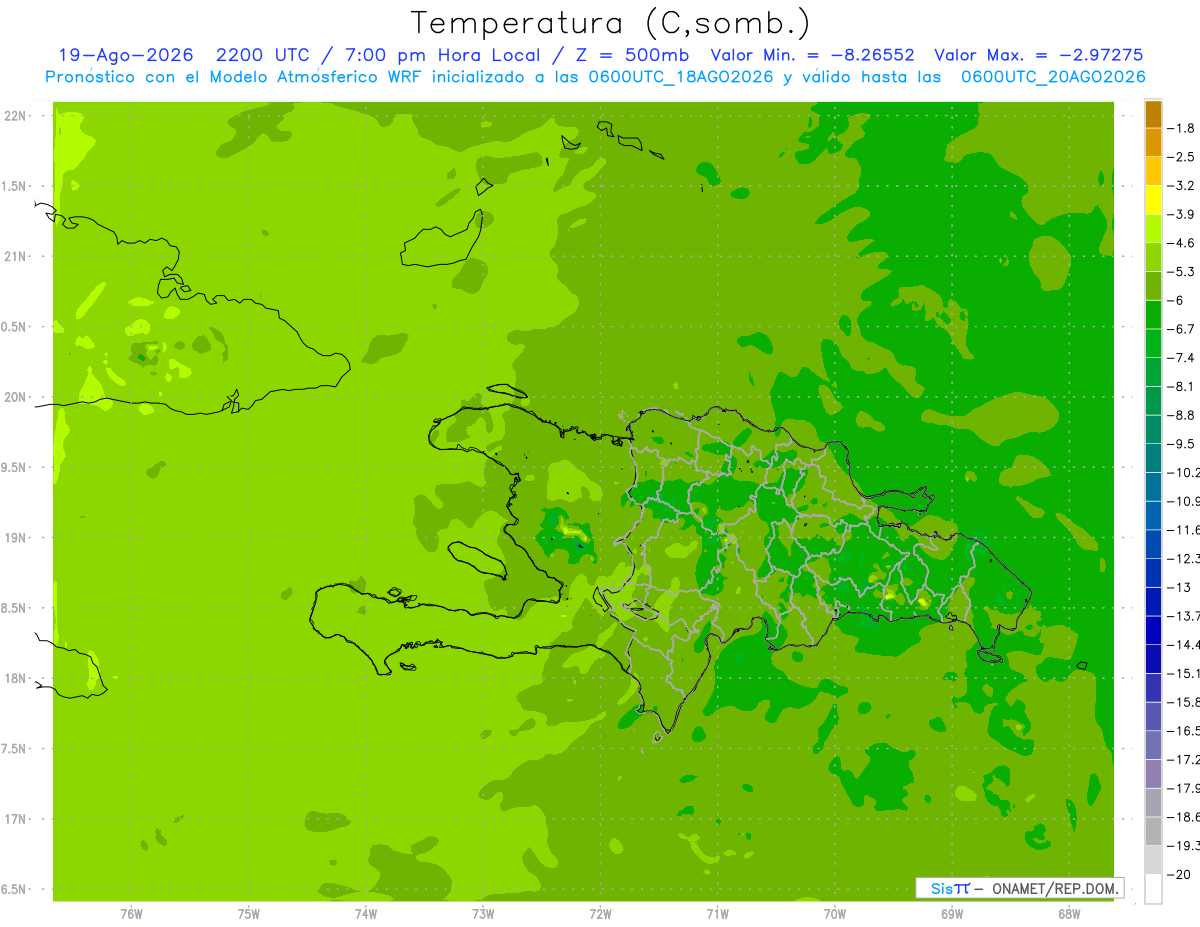Click the title 'Temperatura (C,somb.)'
Viewport: 1200px width, 927px height.
(x=610, y=23)
